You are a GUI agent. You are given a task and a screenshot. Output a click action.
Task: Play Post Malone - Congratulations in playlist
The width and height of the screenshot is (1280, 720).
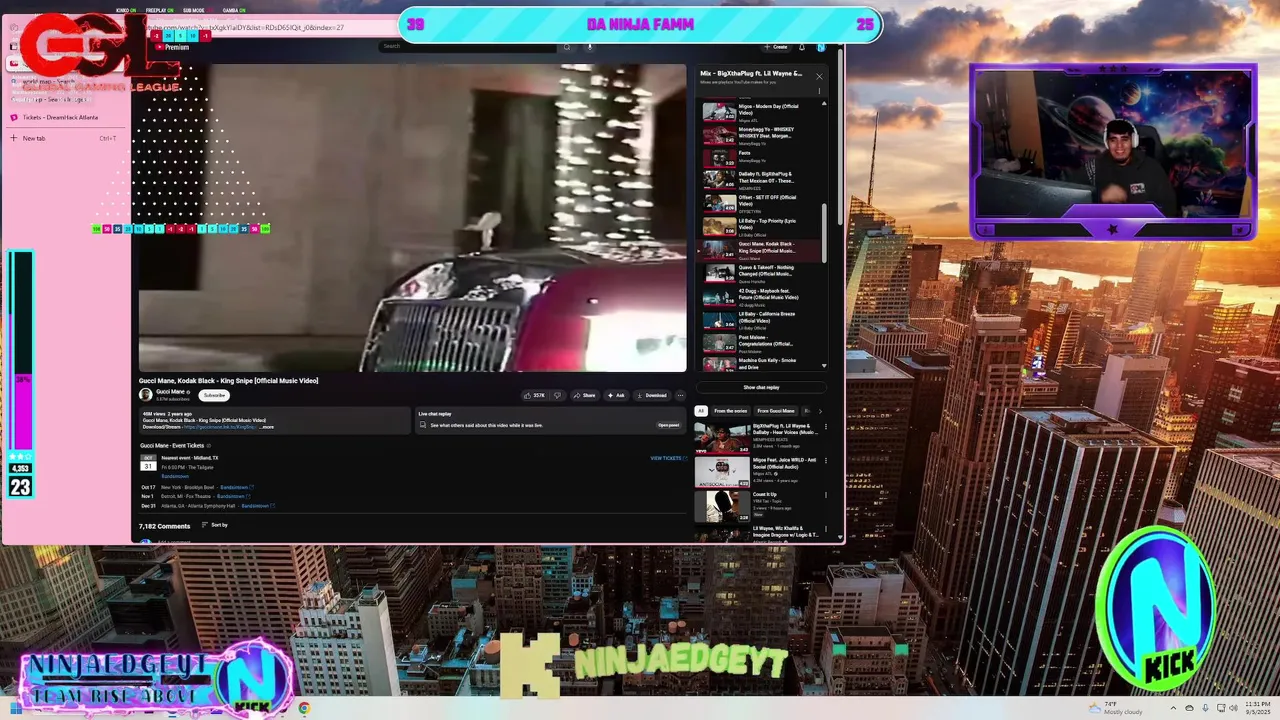click(x=761, y=343)
